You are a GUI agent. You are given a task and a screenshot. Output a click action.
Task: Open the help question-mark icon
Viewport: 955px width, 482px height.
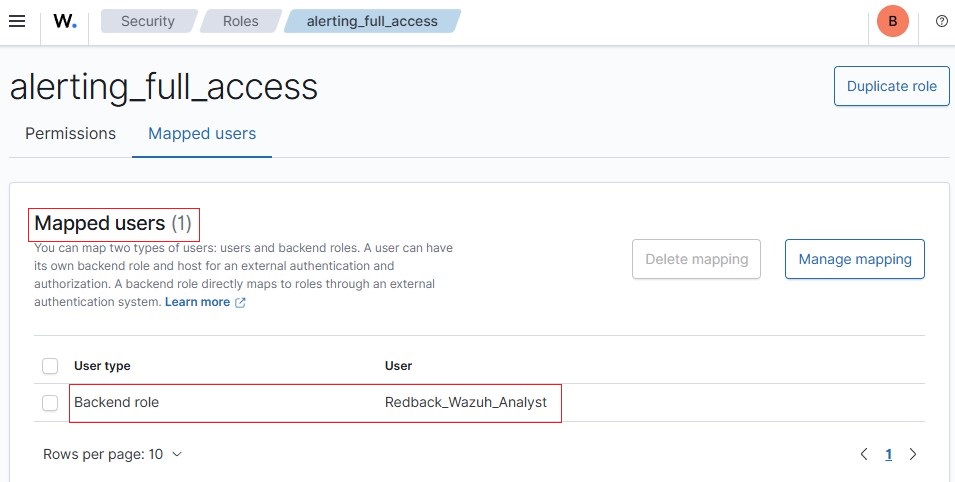[941, 21]
